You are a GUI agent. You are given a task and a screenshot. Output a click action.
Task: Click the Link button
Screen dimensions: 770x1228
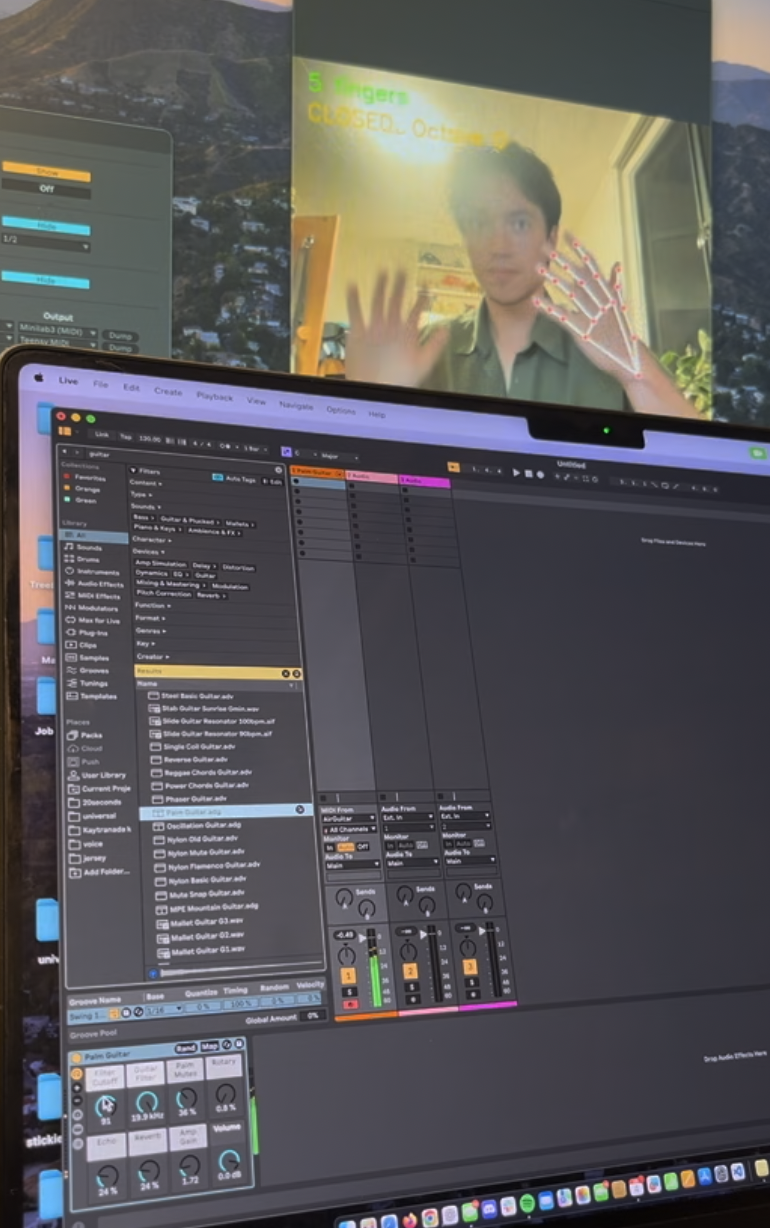[102, 434]
